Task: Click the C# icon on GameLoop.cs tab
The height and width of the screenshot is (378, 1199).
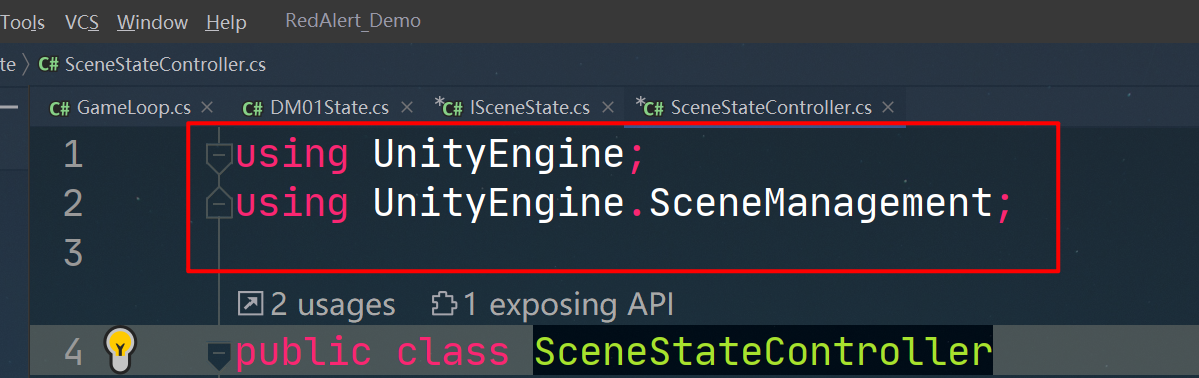Action: tap(60, 109)
